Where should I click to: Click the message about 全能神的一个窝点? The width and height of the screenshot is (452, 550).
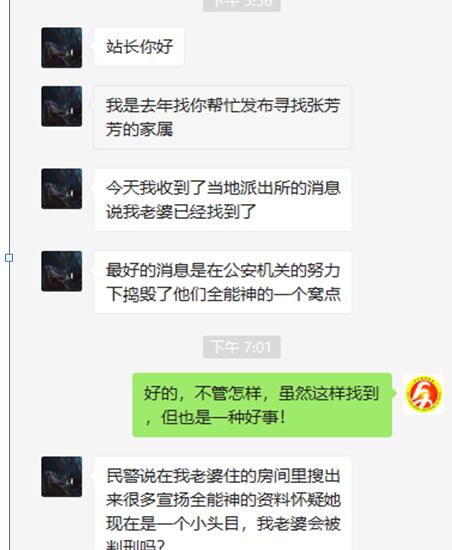pyautogui.click(x=223, y=282)
